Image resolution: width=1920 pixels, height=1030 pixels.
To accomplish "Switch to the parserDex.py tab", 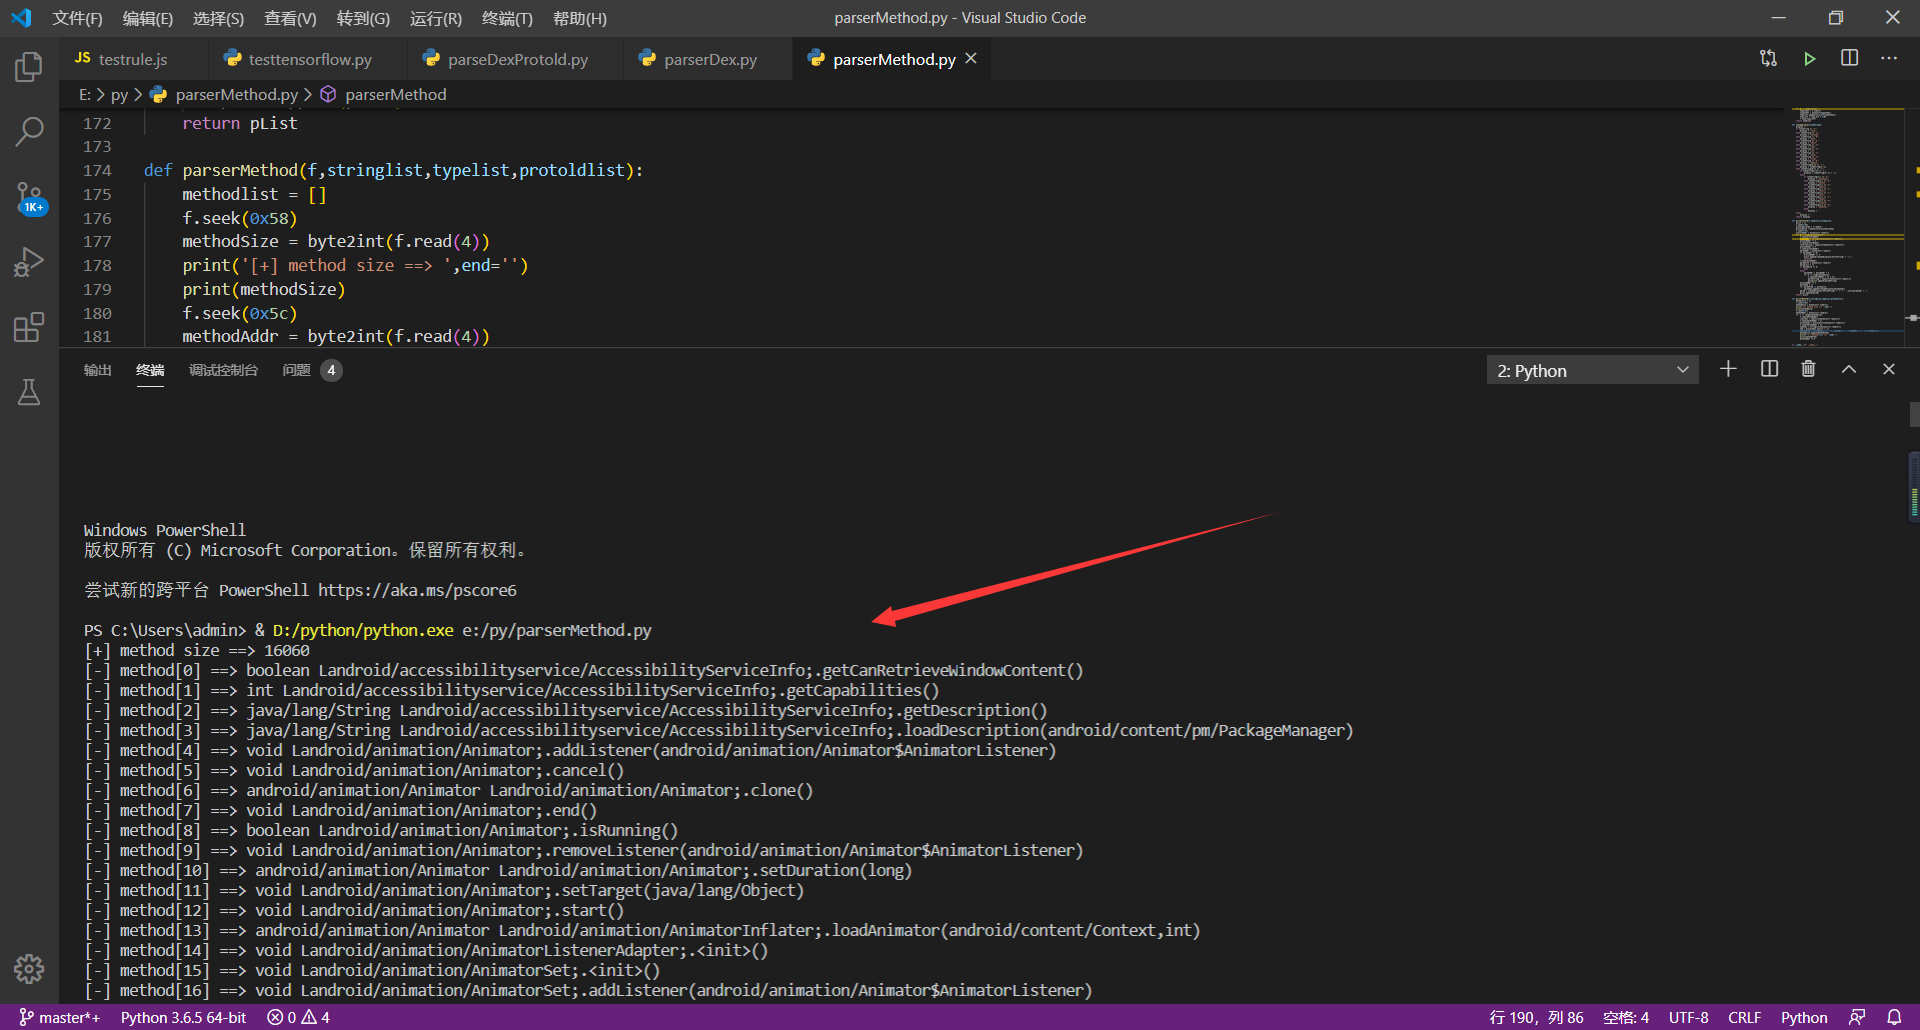I will coord(708,59).
